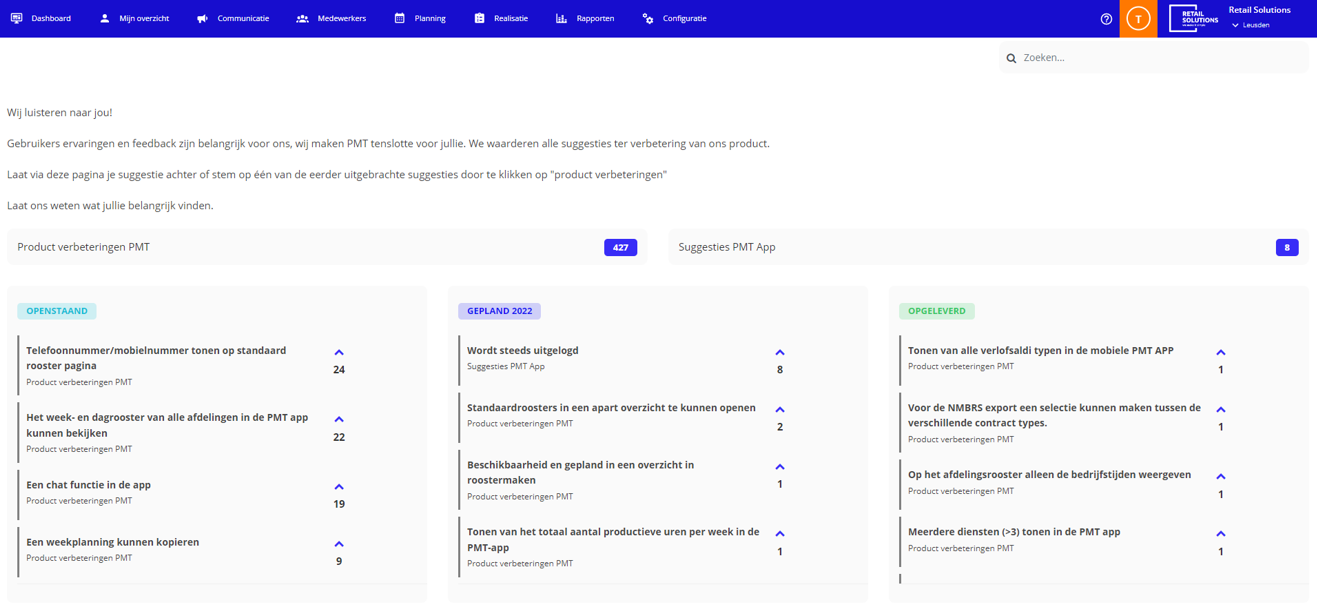Click the Zoeken search field
Screen dimensions: 1317x609
(x=1153, y=58)
